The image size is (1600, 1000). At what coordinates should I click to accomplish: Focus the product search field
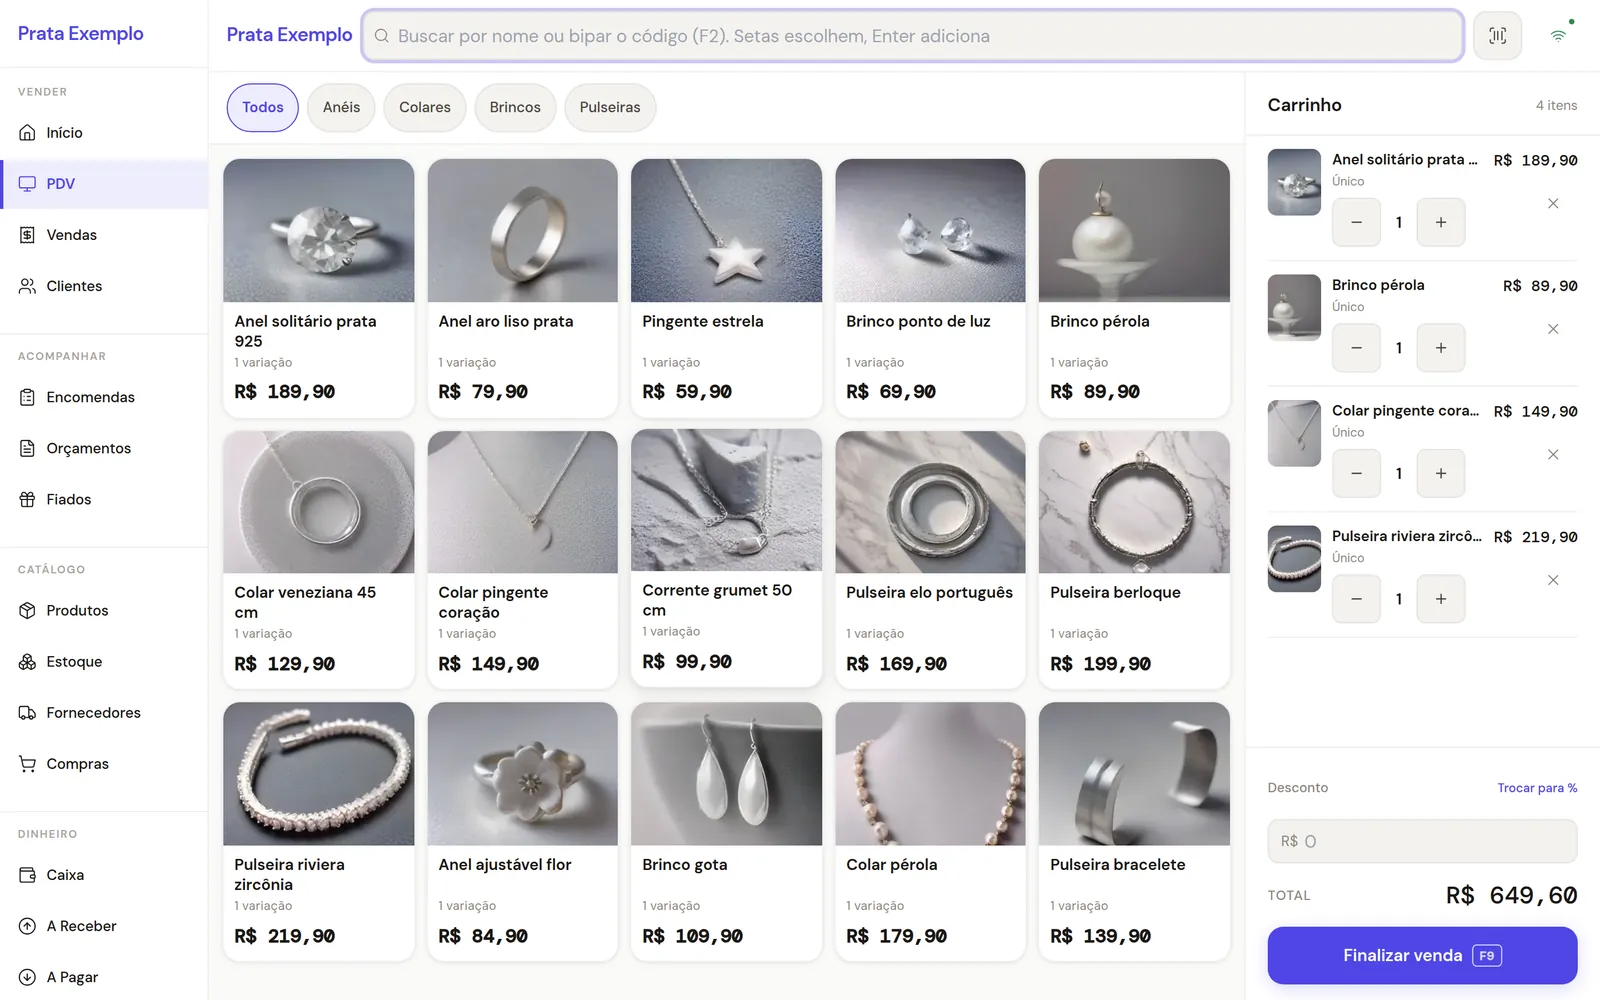(913, 36)
